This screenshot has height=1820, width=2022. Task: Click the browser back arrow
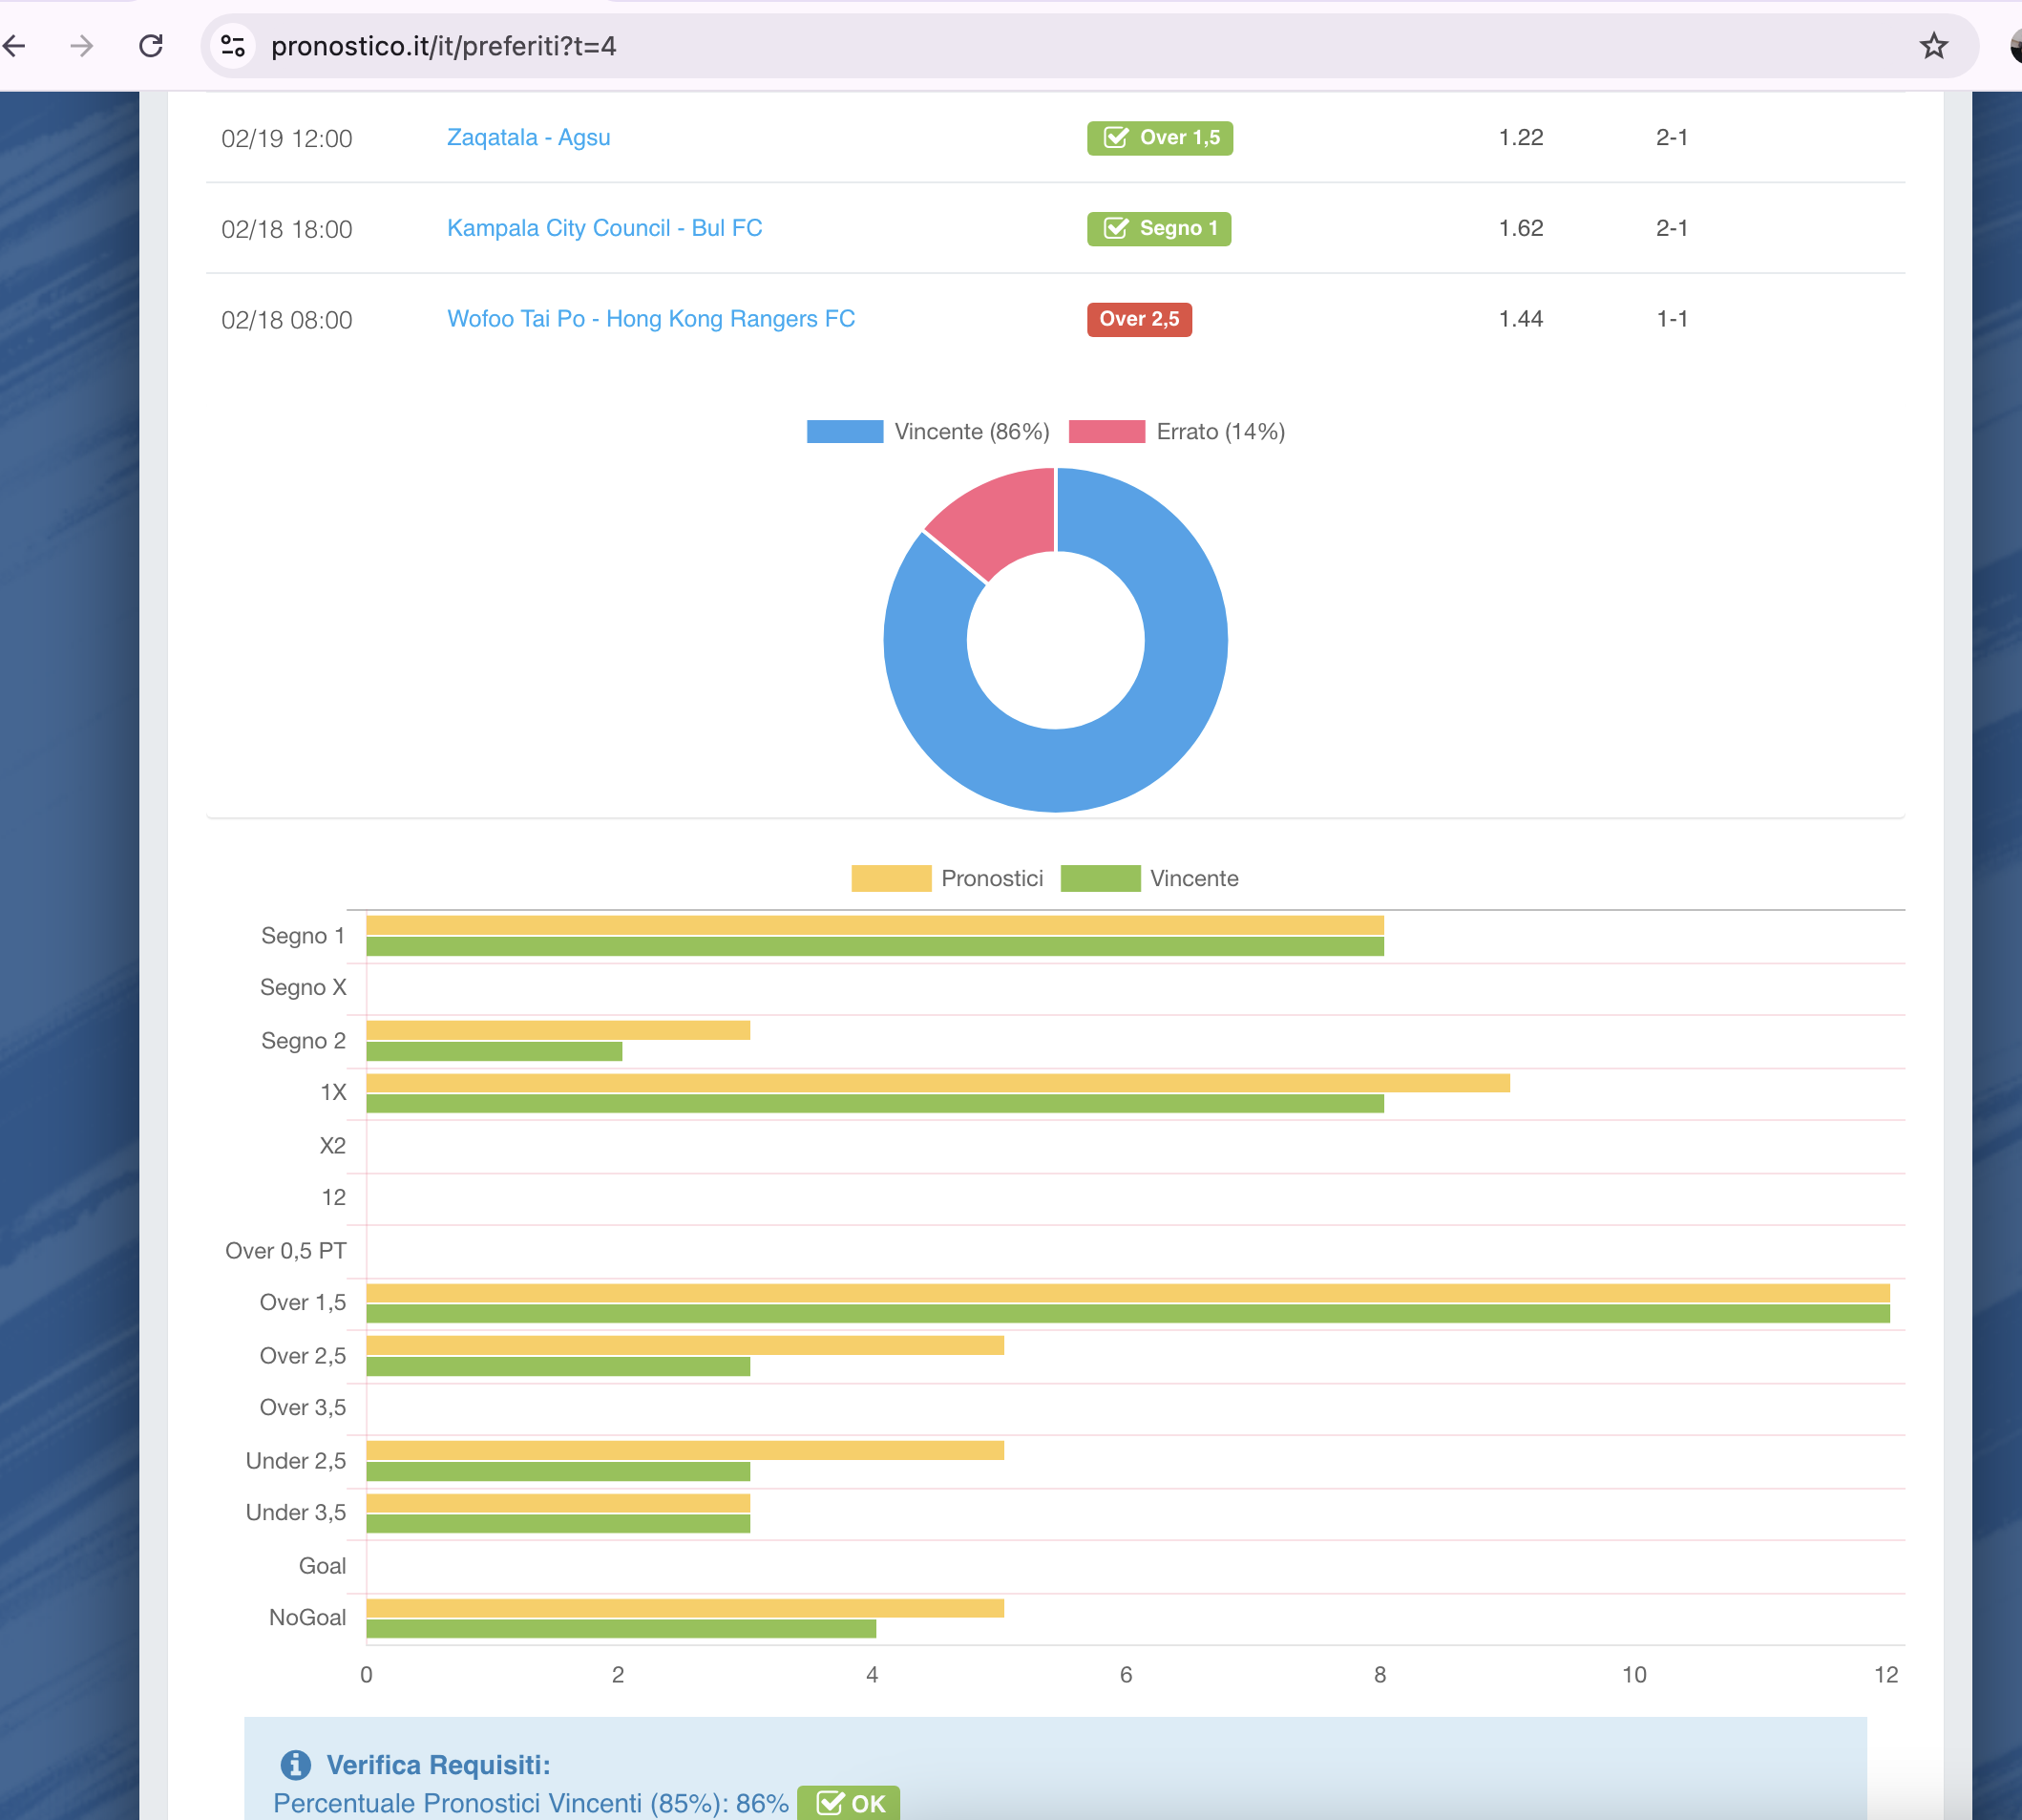coord(14,46)
